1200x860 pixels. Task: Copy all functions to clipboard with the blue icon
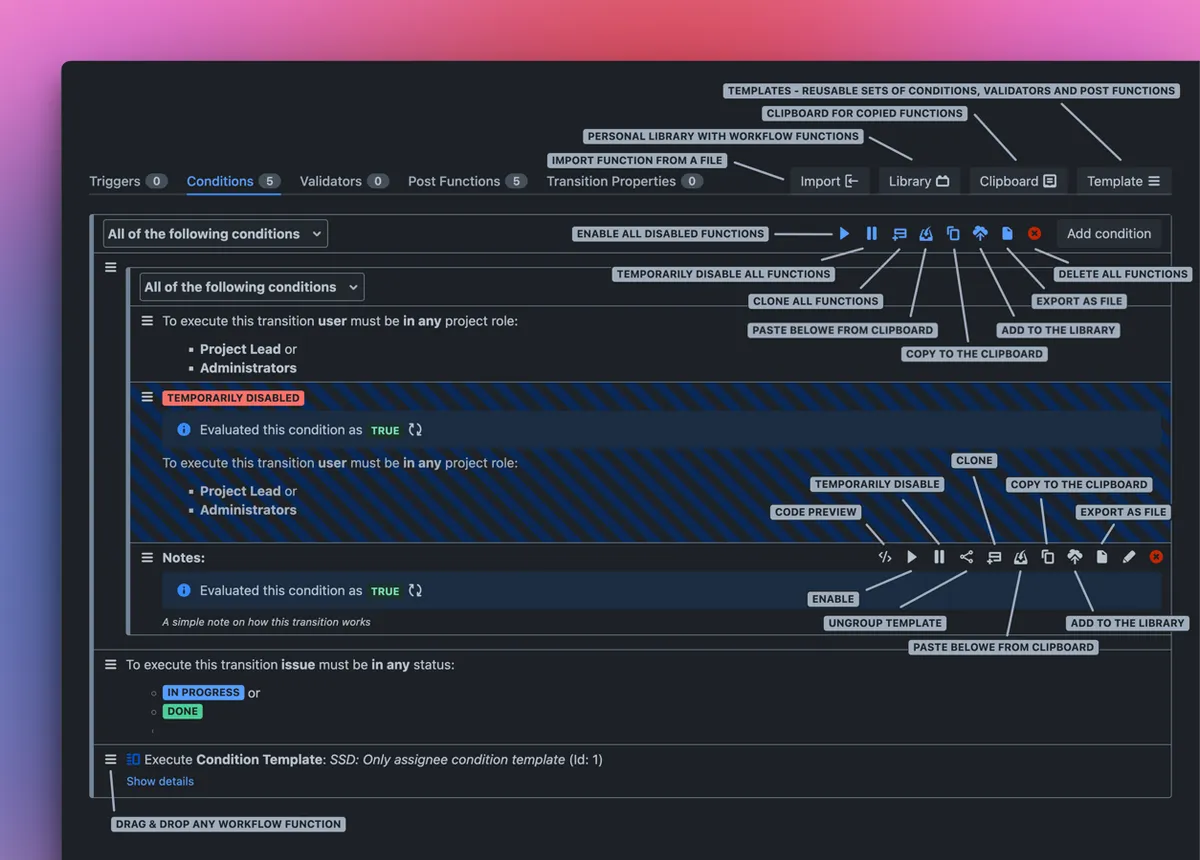[953, 233]
